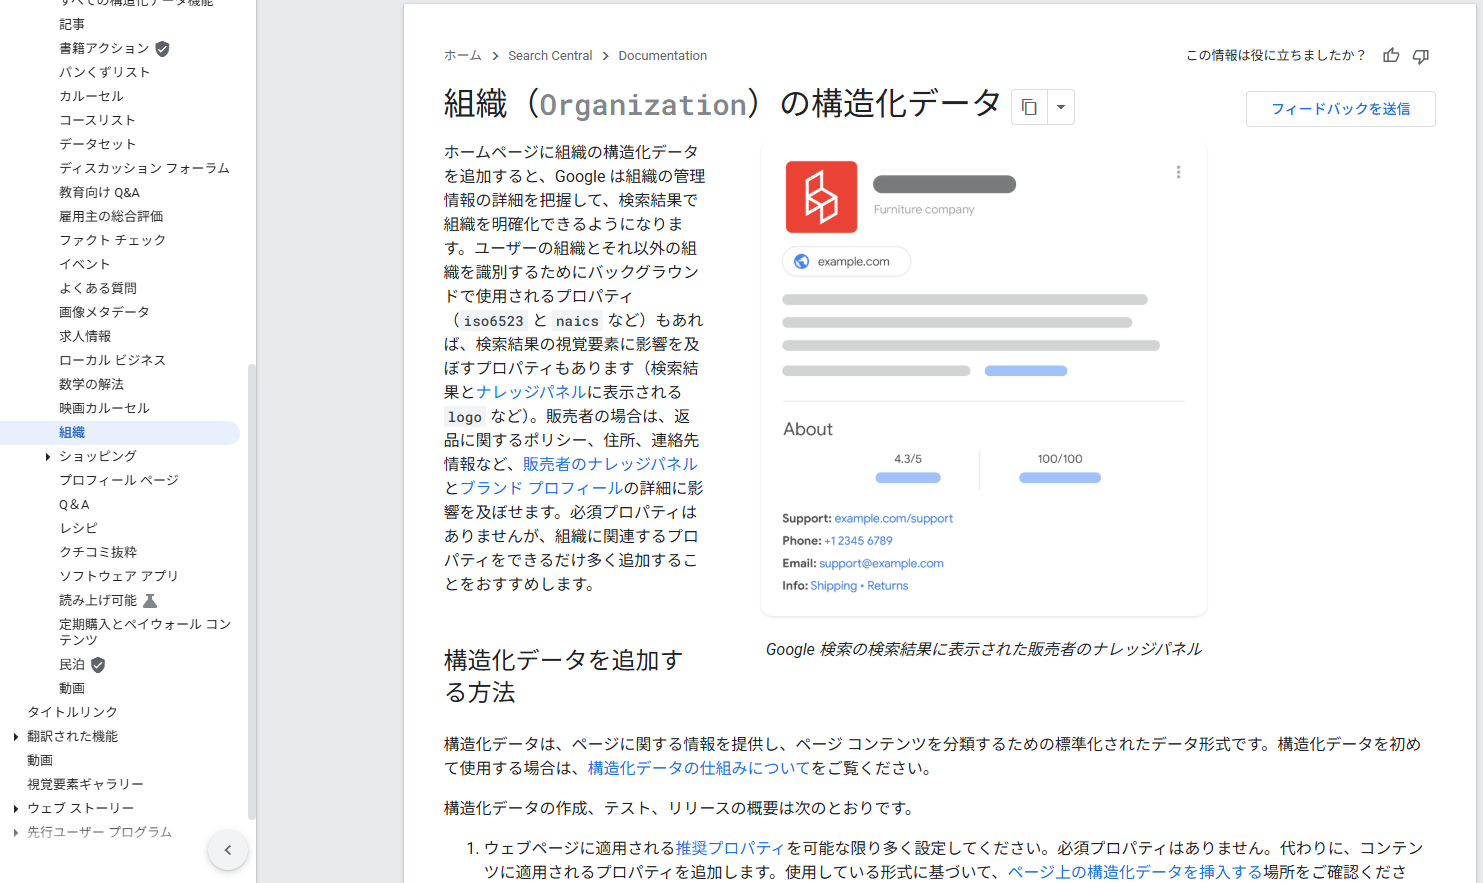The width and height of the screenshot is (1483, 883).
Task: Click the thumbs down not helpful icon
Action: (x=1421, y=56)
